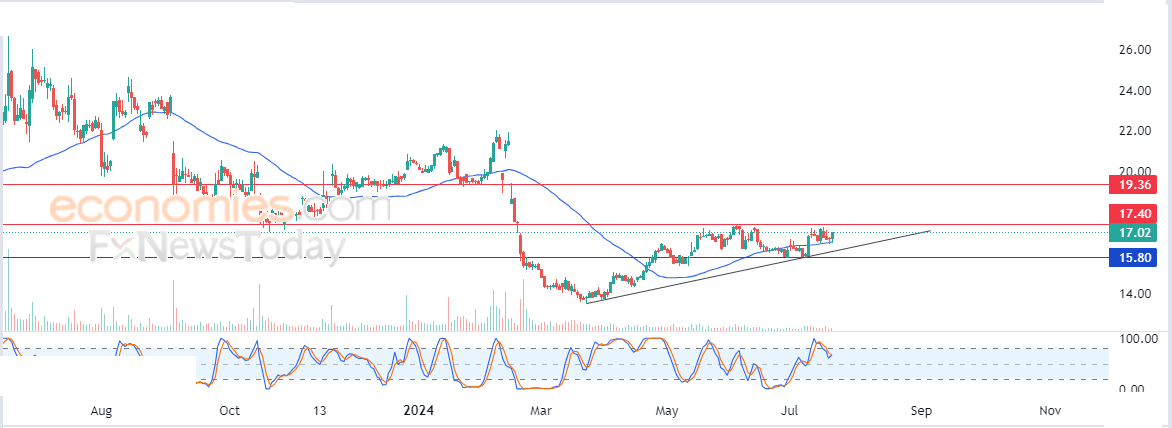Viewport: 1172px width, 428px height.
Task: Click the May label on time axis
Action: (667, 411)
